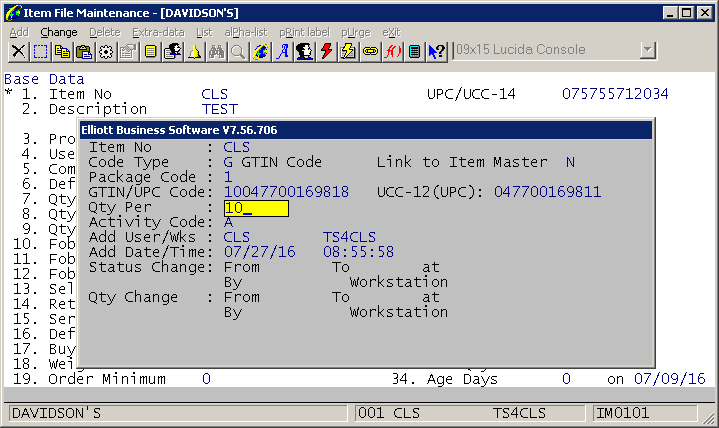719x428 pixels.
Task: Click the chain link icon
Action: 371,51
